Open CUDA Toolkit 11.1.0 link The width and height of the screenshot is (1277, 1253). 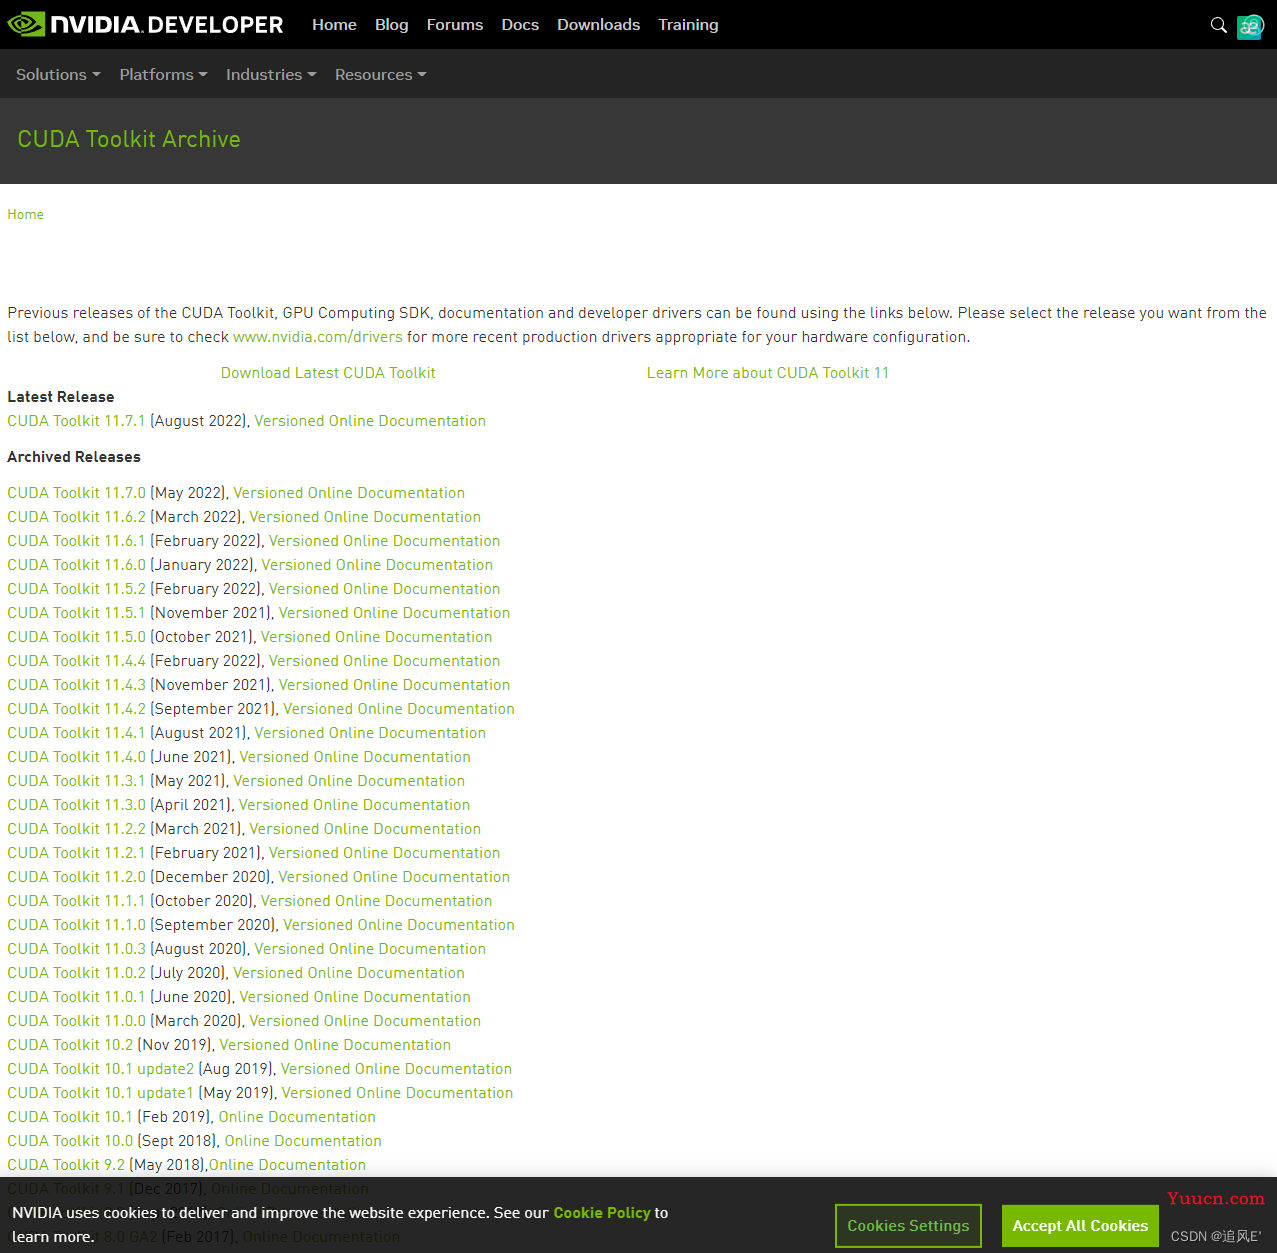click(76, 925)
